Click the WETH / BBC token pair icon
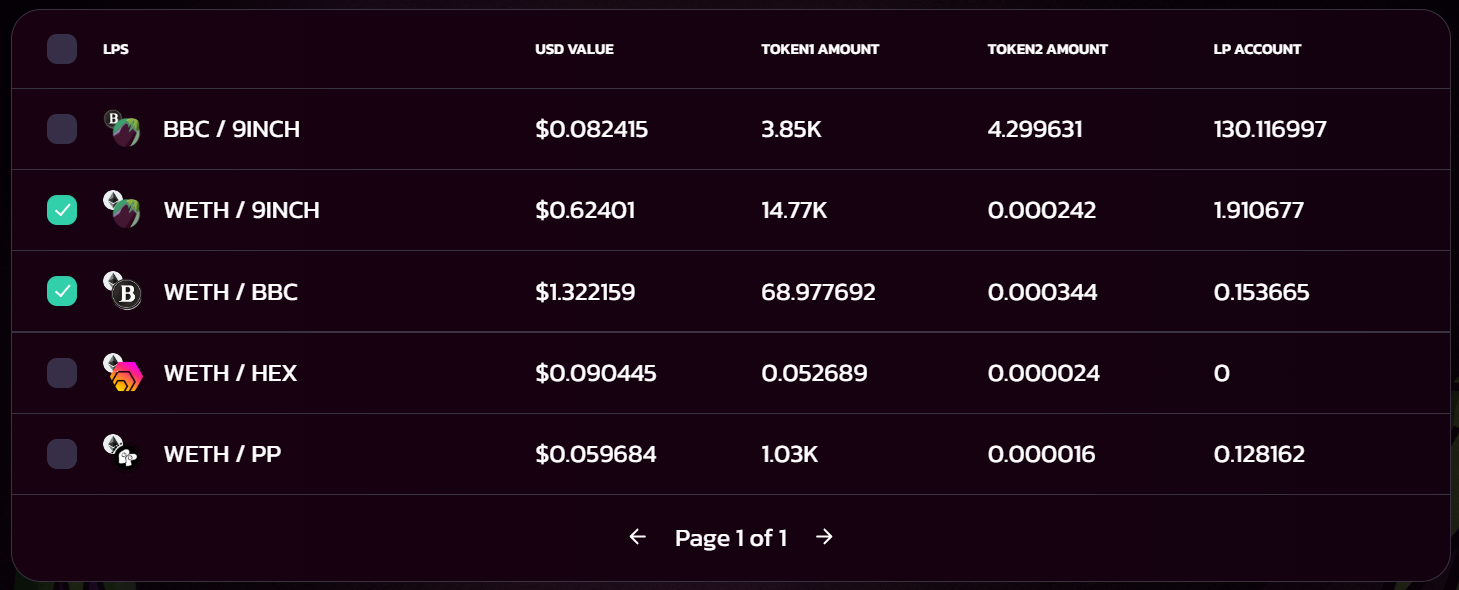The width and height of the screenshot is (1459, 590). 122,291
